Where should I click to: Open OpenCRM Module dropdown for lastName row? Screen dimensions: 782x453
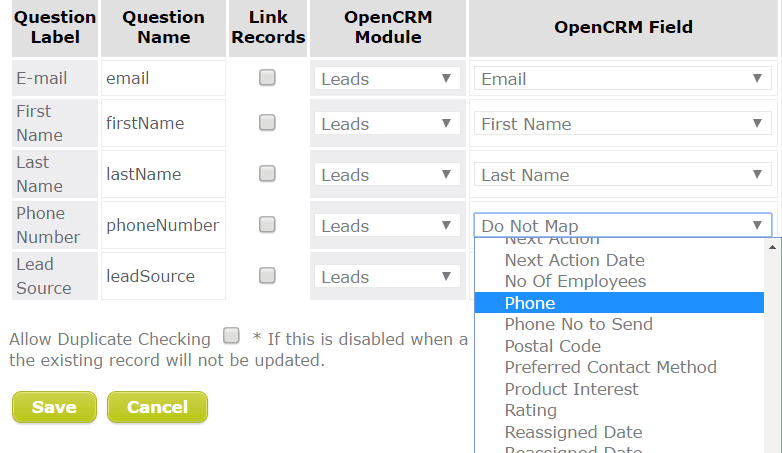pyautogui.click(x=387, y=175)
